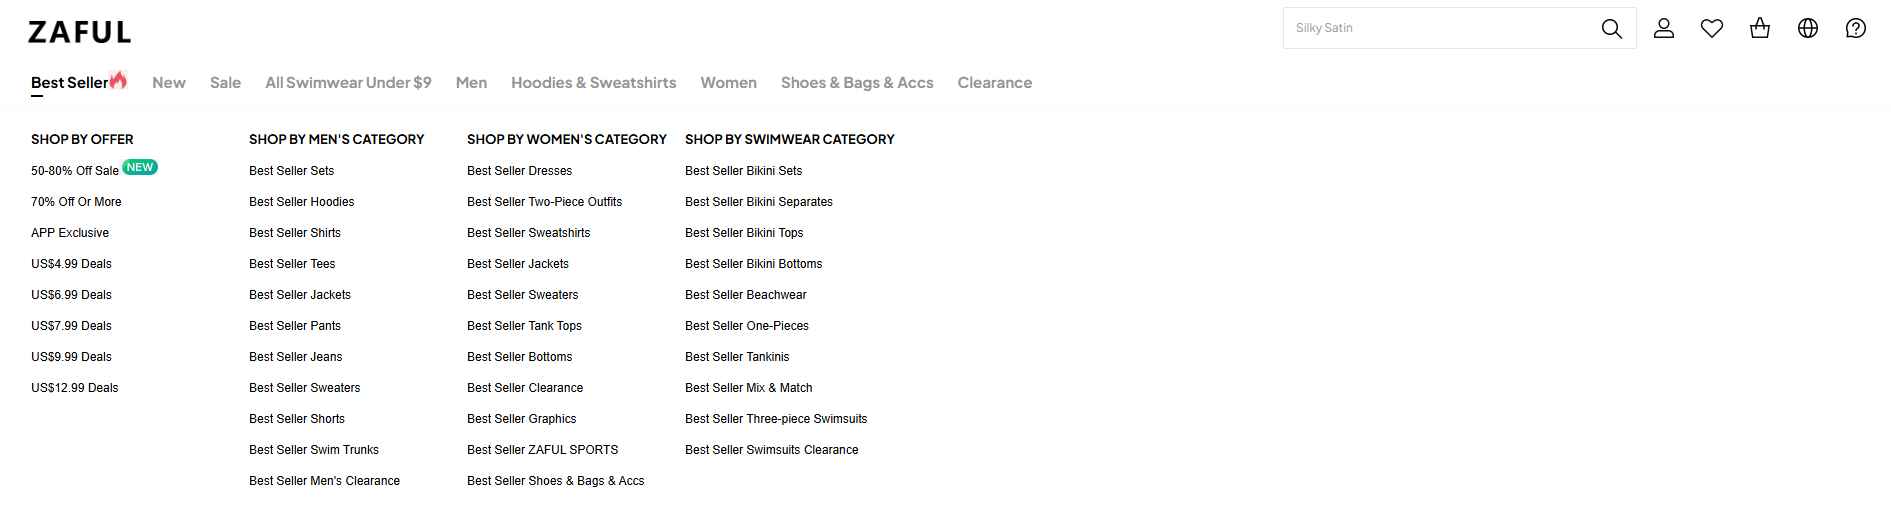Open the Sale menu tab
This screenshot has width=1891, height=508.
tap(225, 83)
